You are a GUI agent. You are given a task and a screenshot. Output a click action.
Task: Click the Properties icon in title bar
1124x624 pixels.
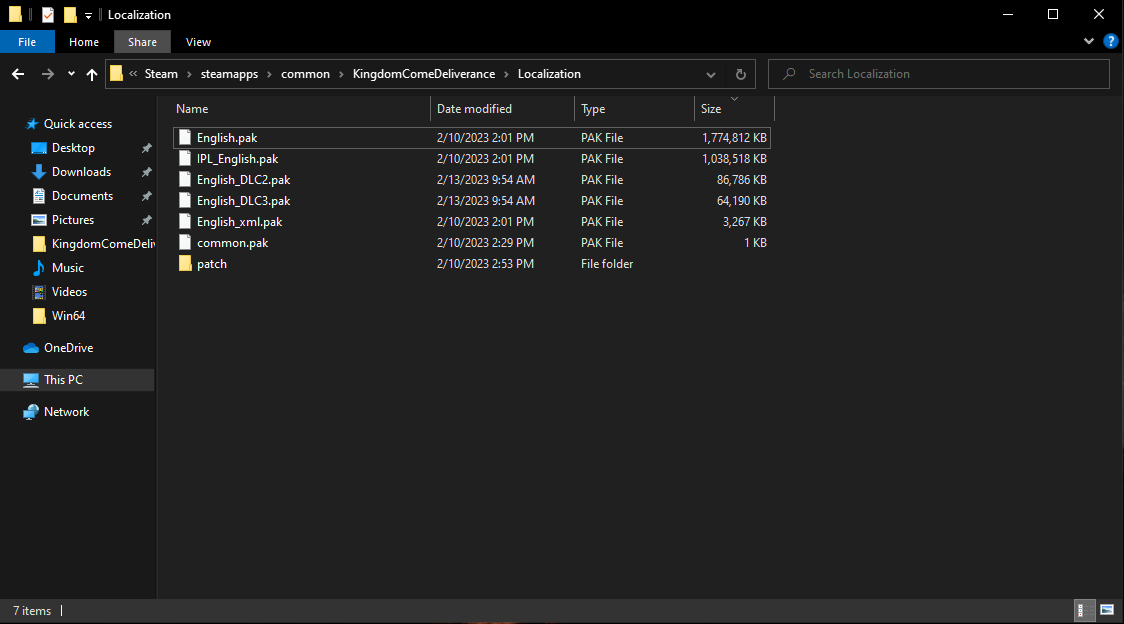pyautogui.click(x=48, y=15)
